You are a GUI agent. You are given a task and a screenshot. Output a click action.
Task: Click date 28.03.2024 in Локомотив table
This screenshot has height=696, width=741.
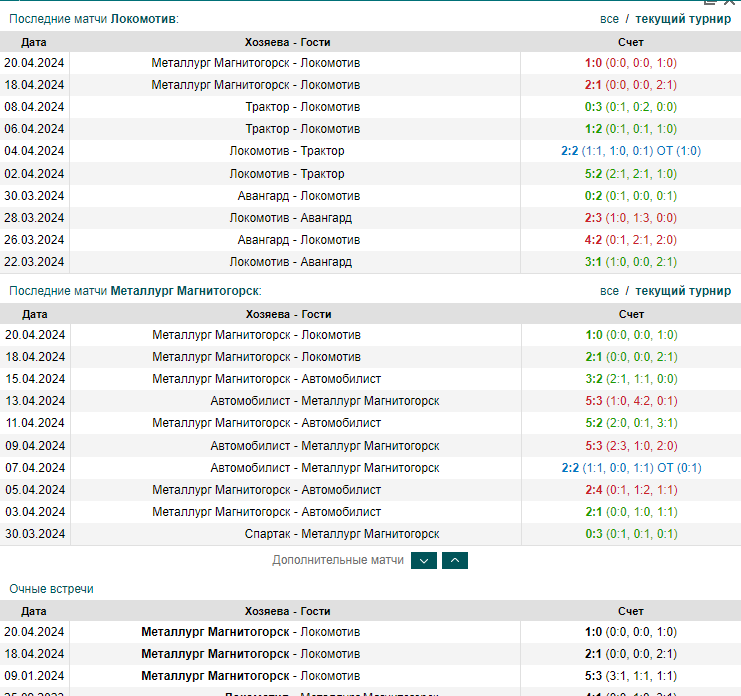tap(34, 218)
